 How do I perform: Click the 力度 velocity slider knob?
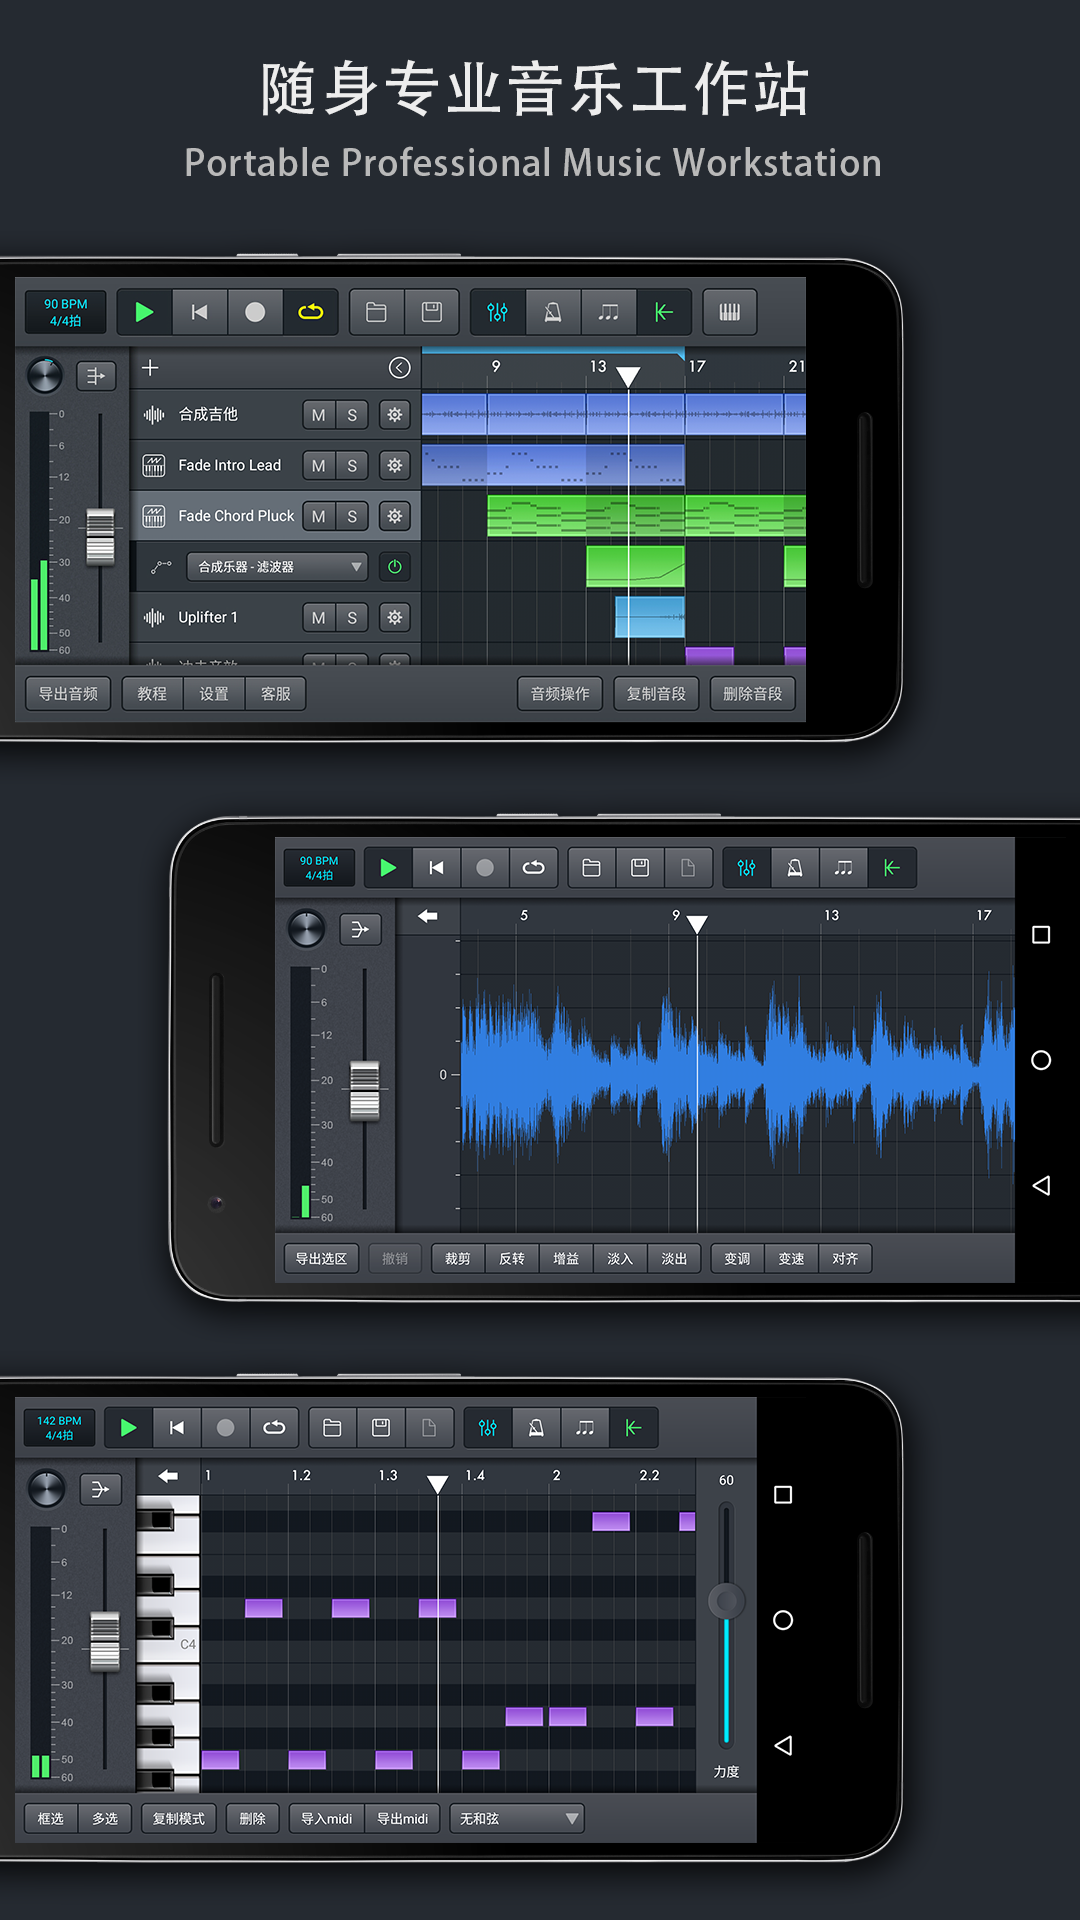(727, 1601)
